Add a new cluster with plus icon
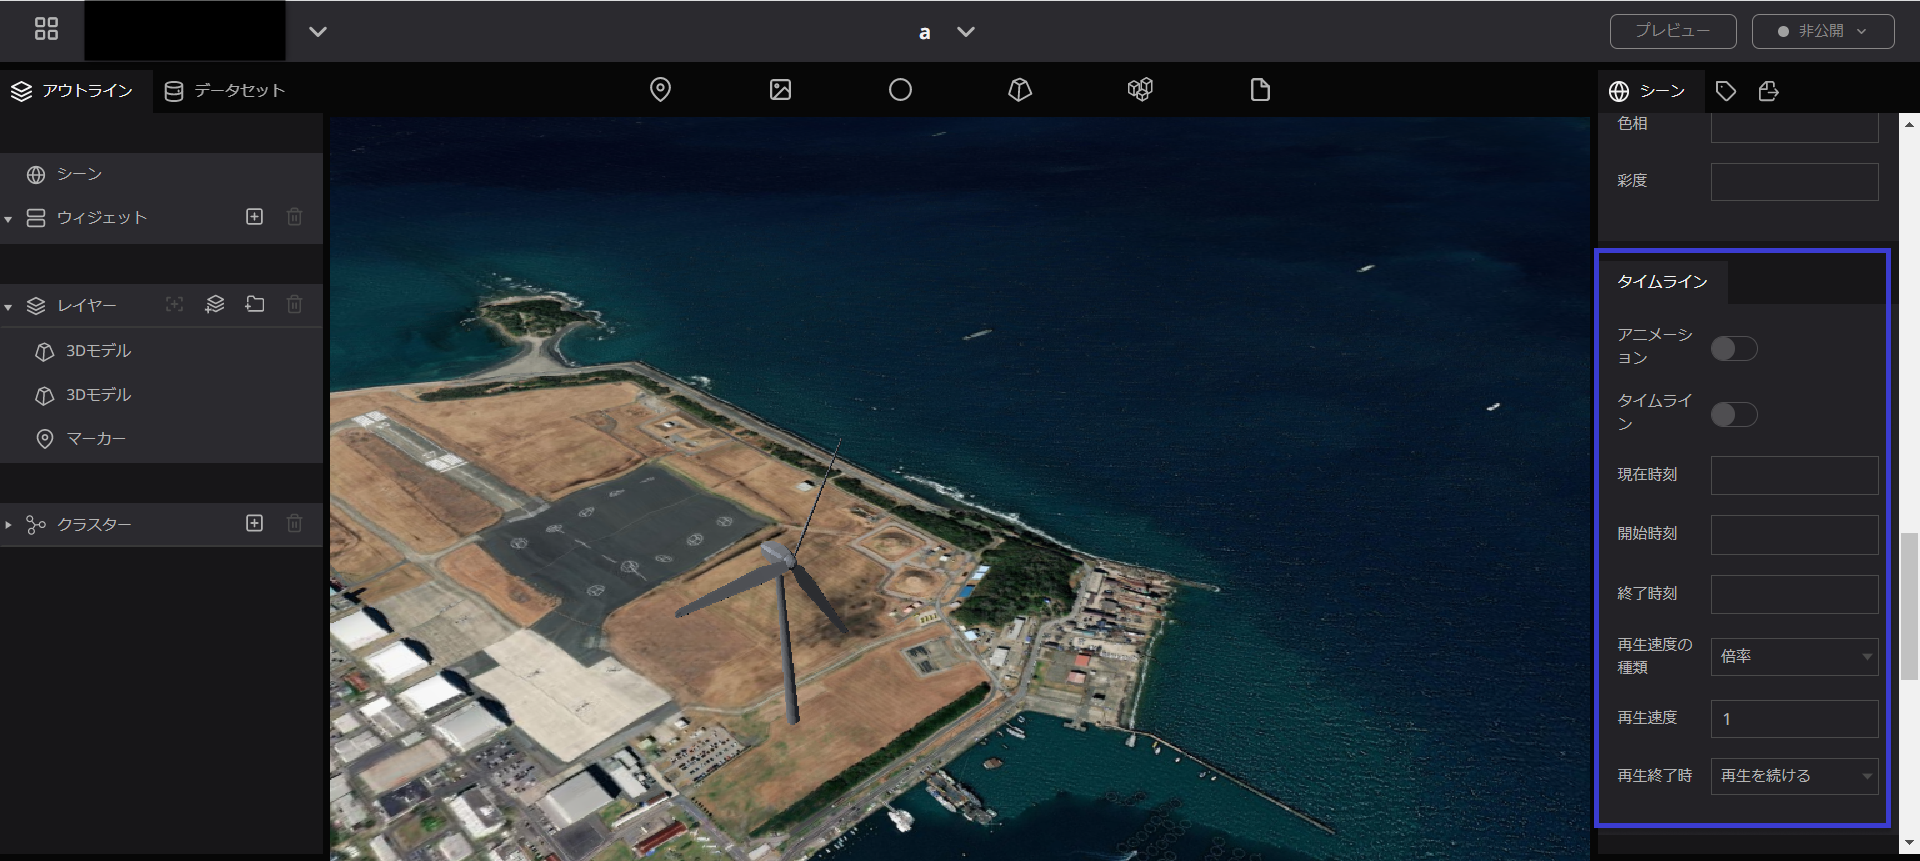This screenshot has width=1920, height=861. click(255, 523)
